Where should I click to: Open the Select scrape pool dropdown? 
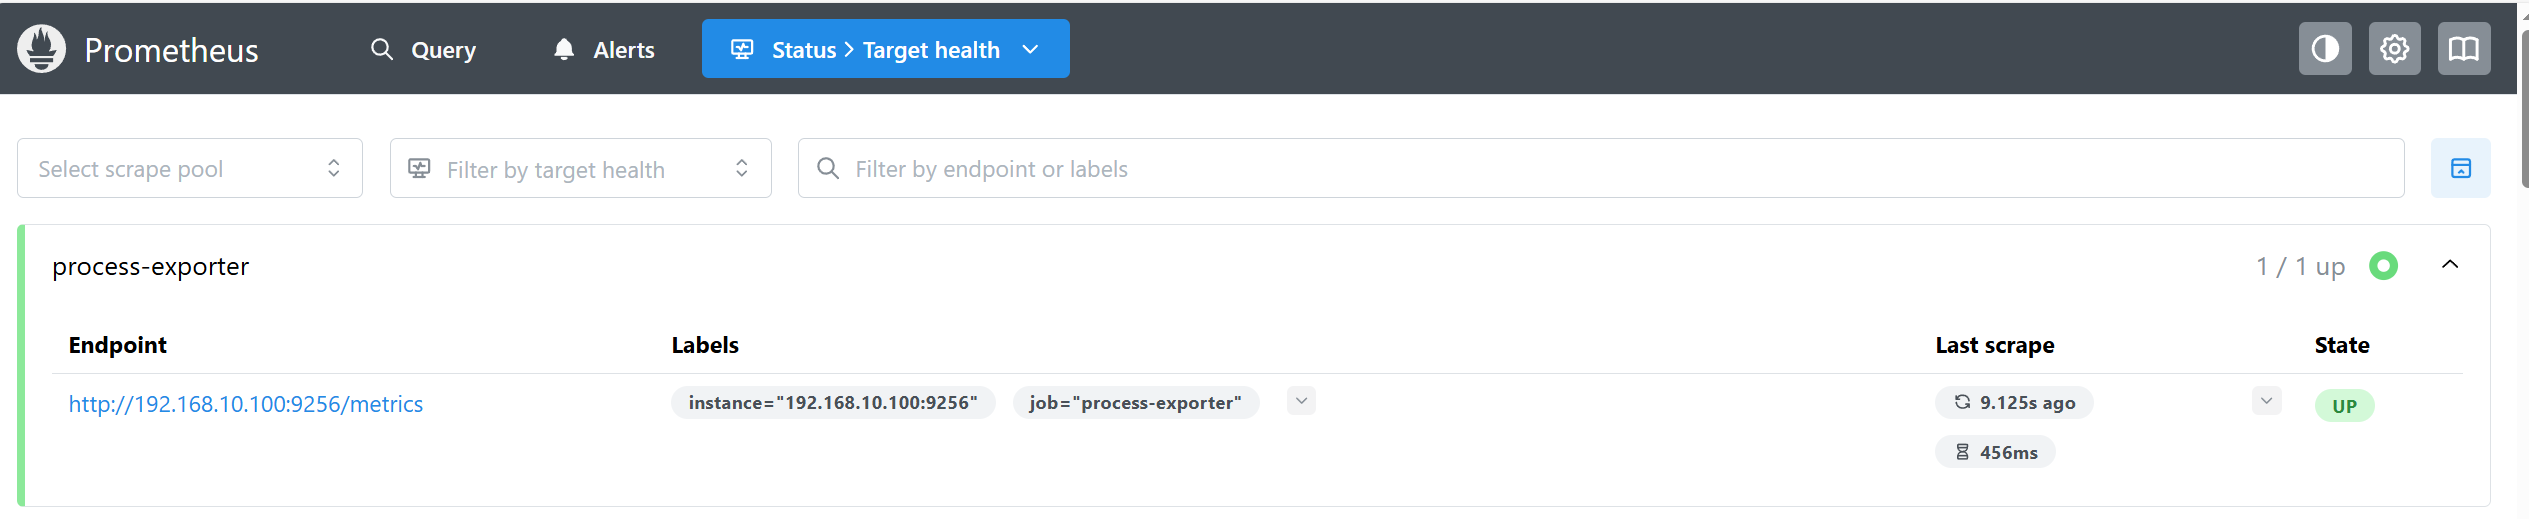click(189, 168)
